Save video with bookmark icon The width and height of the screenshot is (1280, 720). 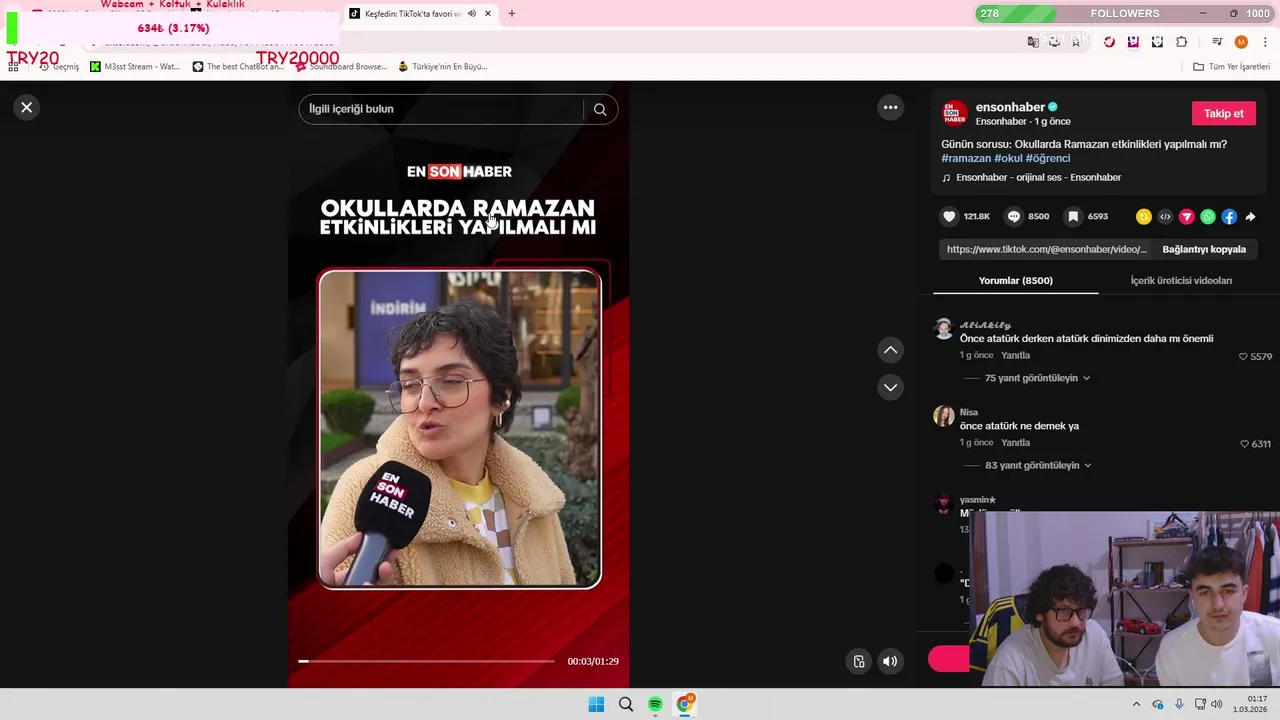1073,216
